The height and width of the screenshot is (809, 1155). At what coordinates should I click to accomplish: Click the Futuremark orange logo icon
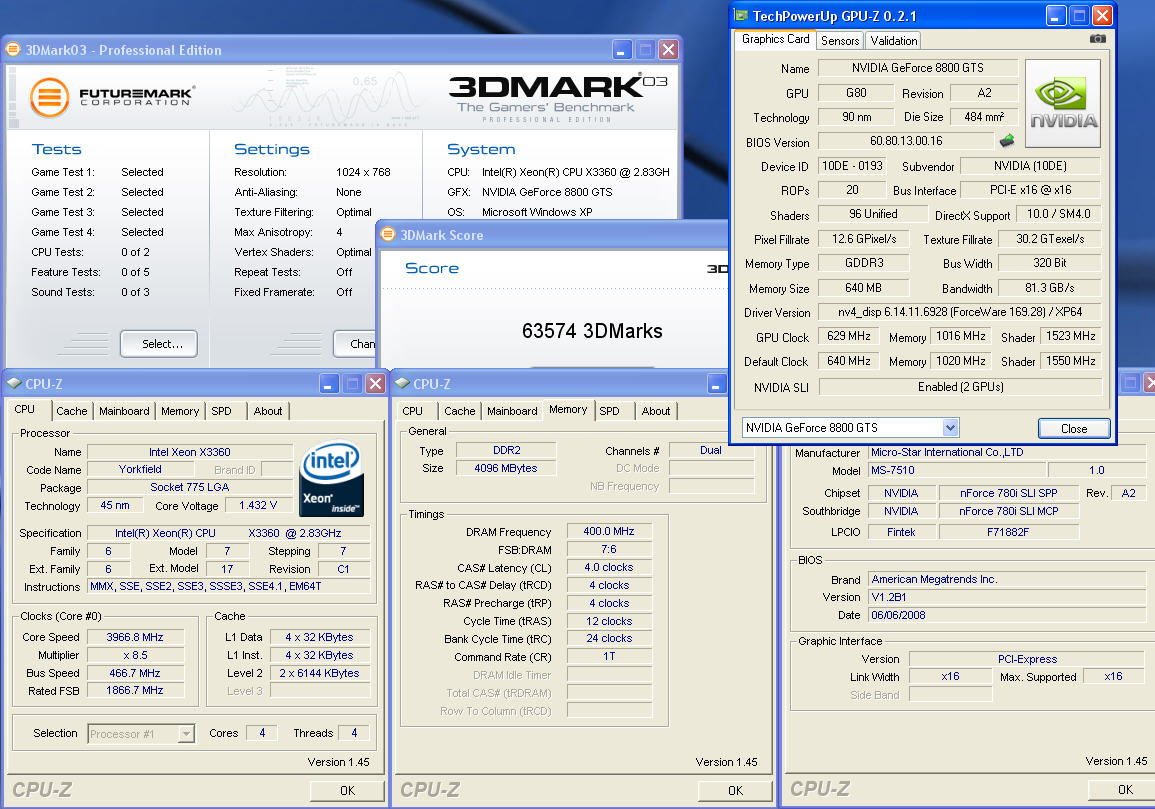click(49, 97)
